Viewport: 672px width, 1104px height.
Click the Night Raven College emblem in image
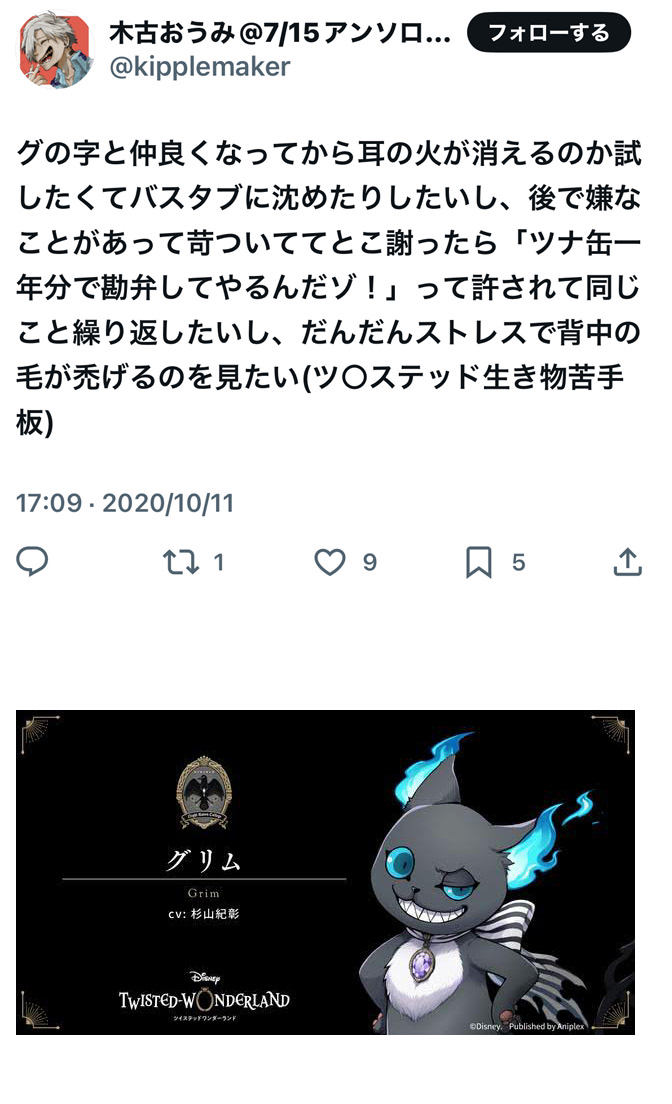tap(204, 792)
